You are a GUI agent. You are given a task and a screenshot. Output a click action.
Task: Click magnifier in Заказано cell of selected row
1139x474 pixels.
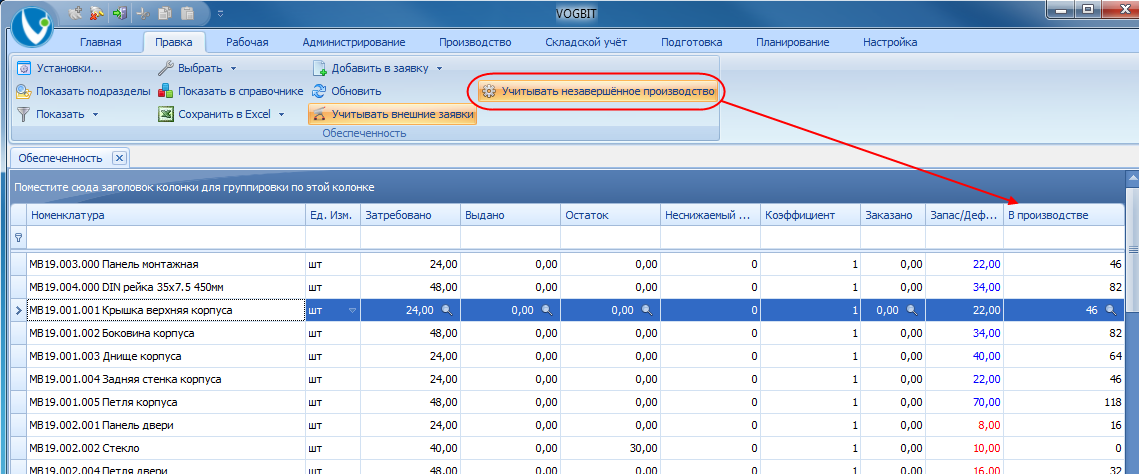click(x=912, y=310)
